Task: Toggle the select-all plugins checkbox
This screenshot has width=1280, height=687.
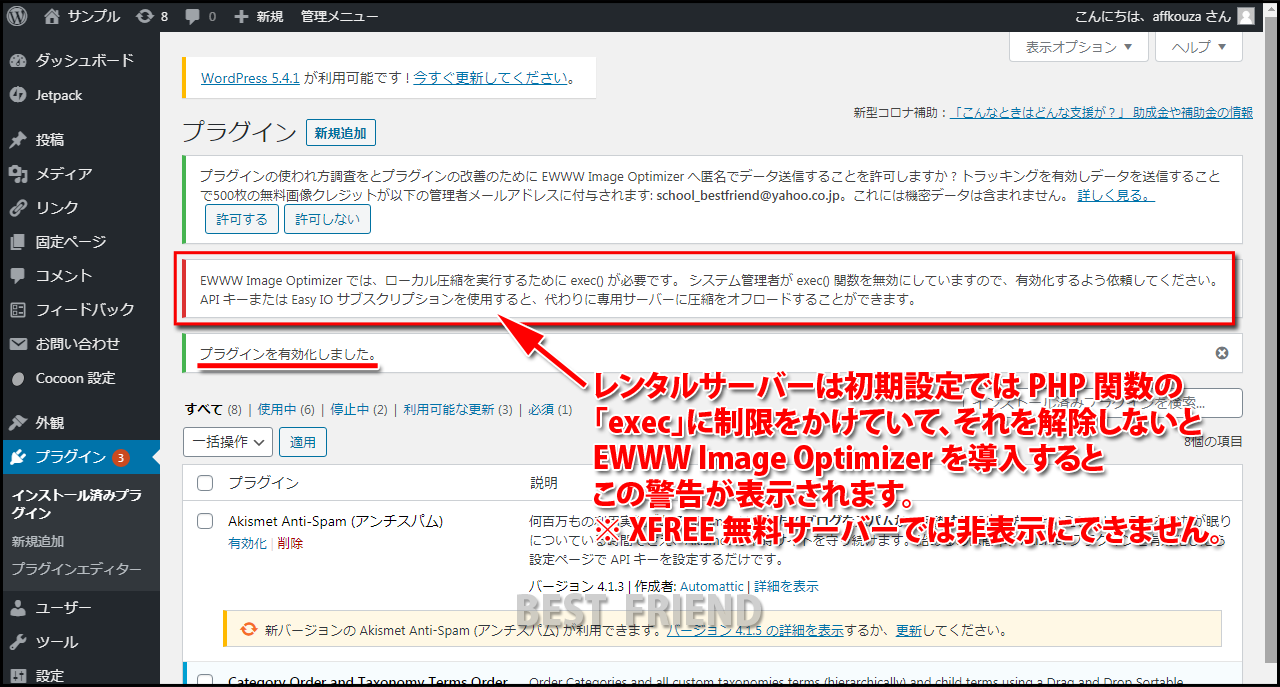Action: click(205, 483)
